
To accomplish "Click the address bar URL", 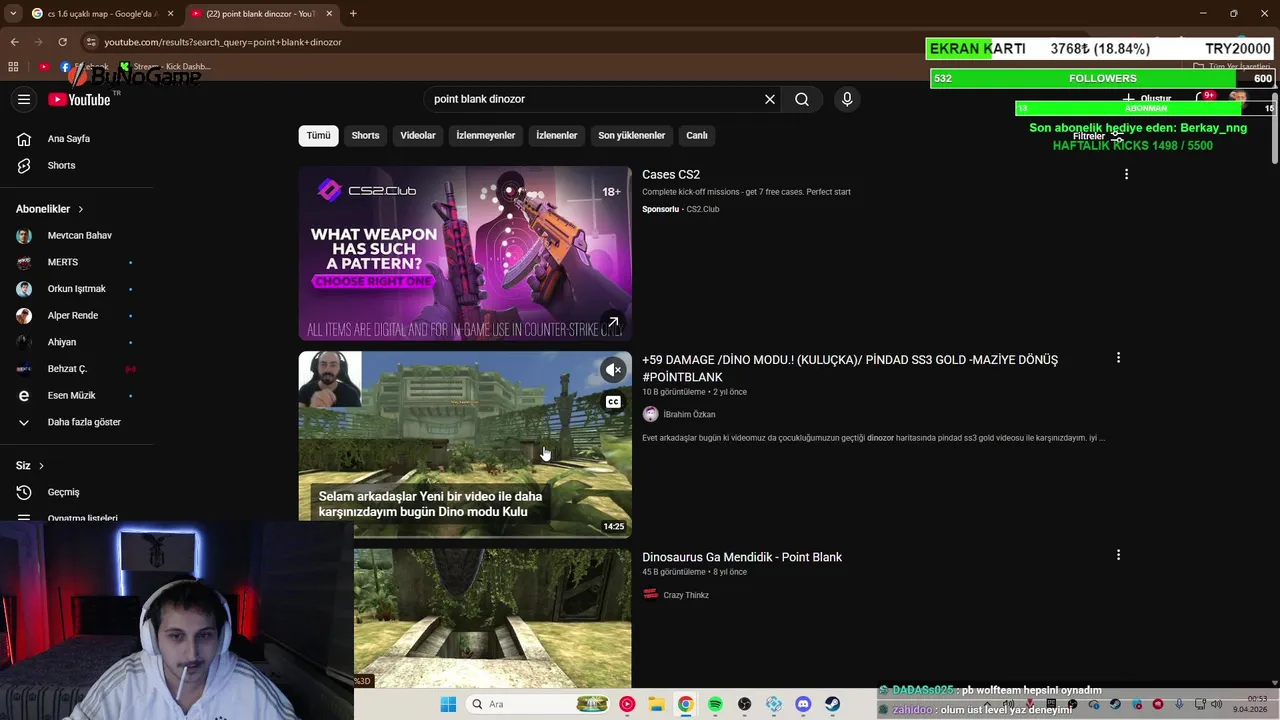I will pyautogui.click(x=223, y=42).
